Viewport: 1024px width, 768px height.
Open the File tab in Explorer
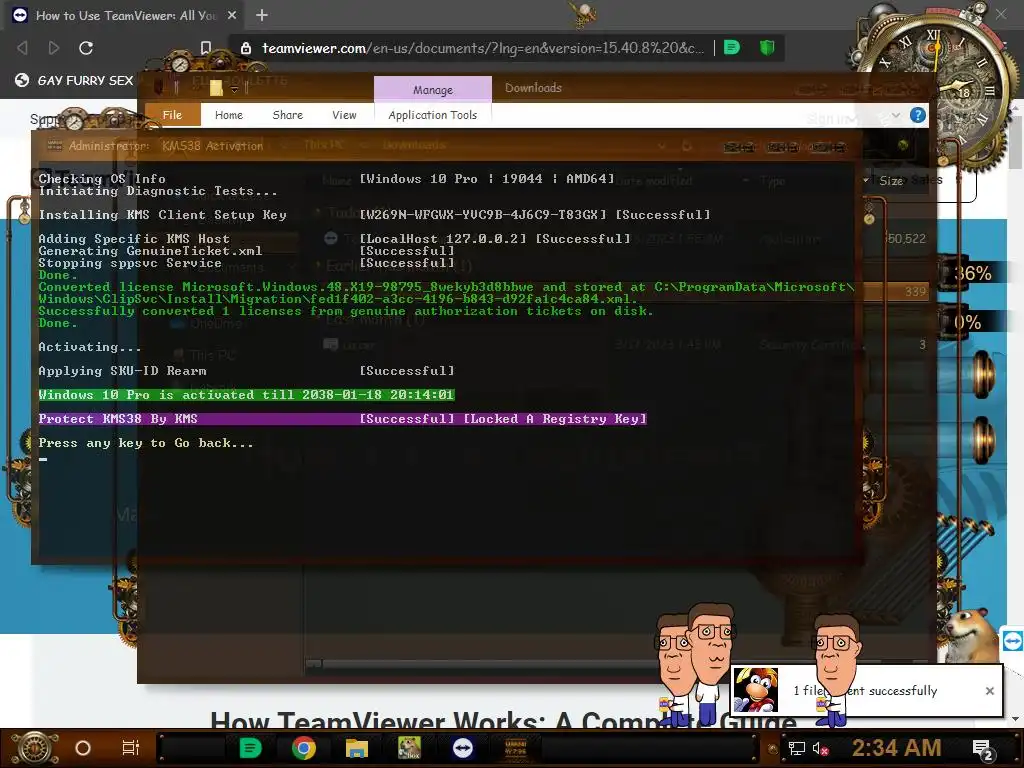click(x=172, y=115)
